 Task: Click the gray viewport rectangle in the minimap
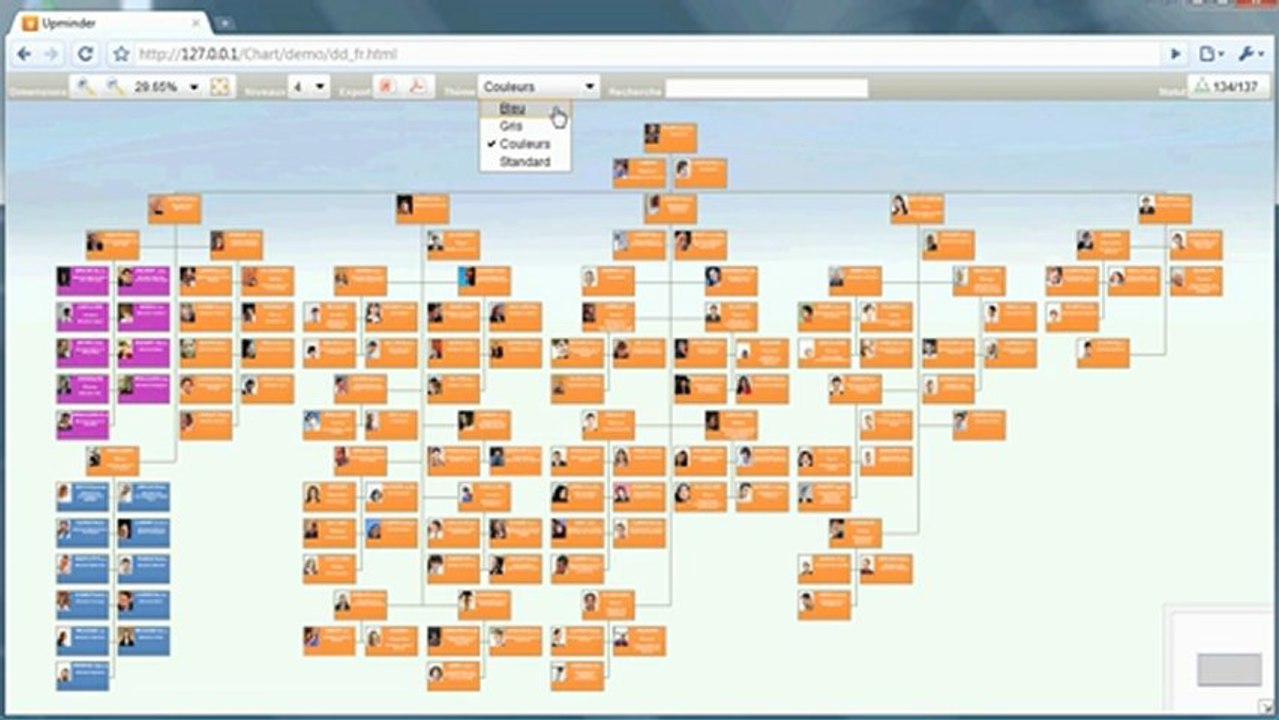point(1229,669)
